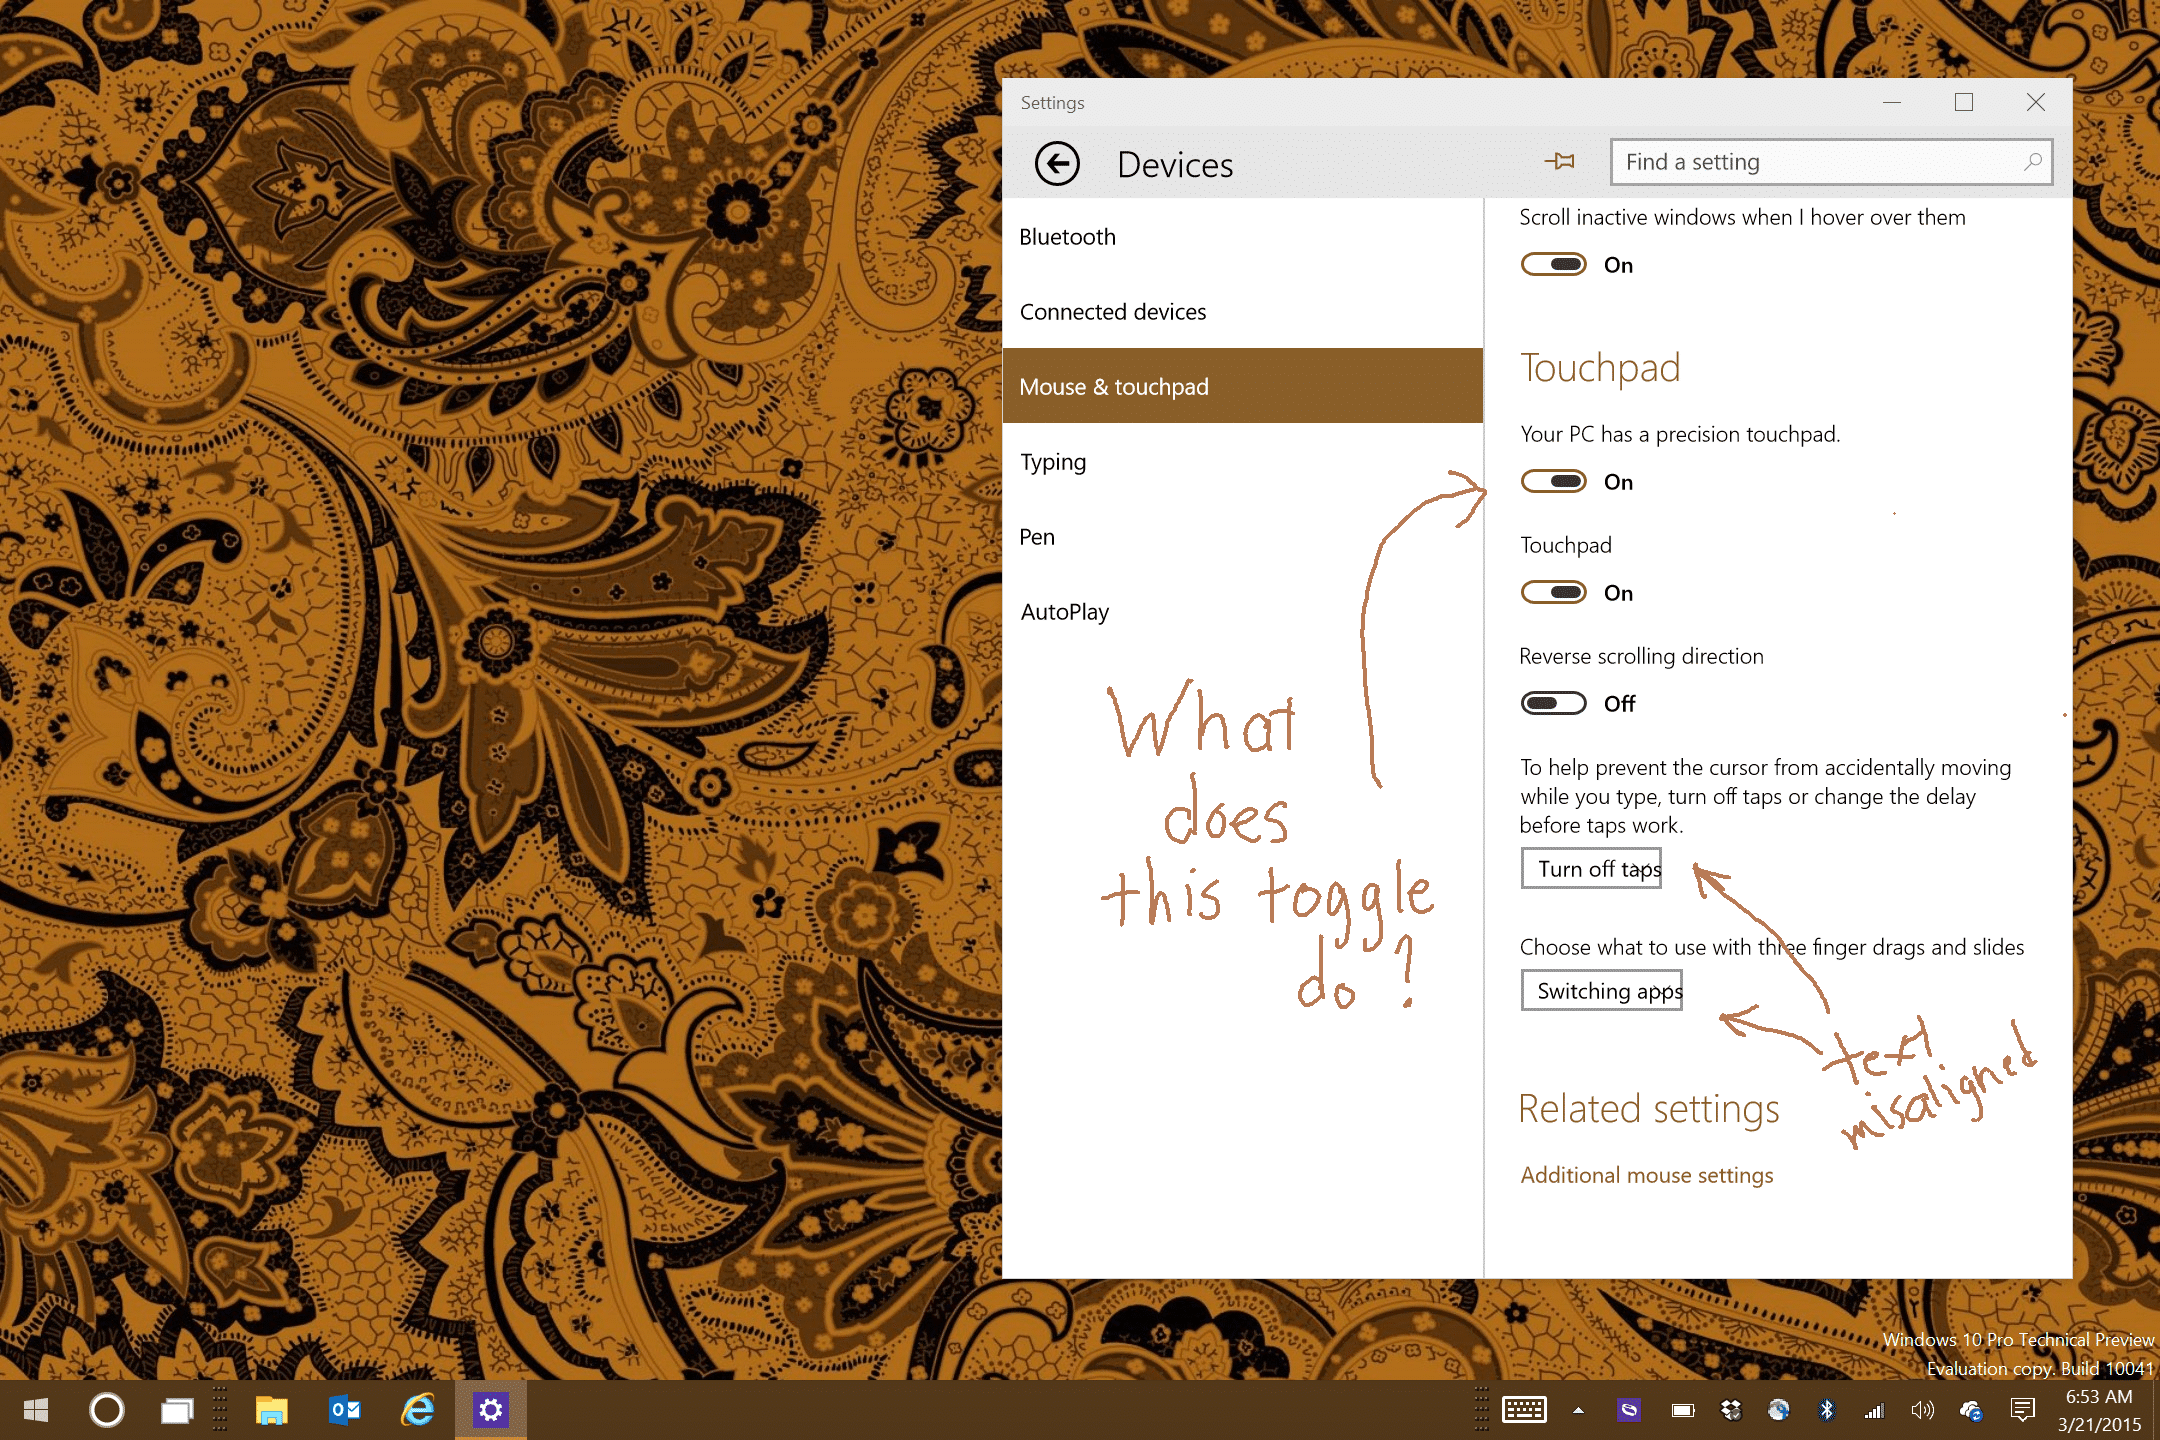Open Bluetooth tray icon
Viewport: 2160px width, 1440px height.
click(1827, 1410)
